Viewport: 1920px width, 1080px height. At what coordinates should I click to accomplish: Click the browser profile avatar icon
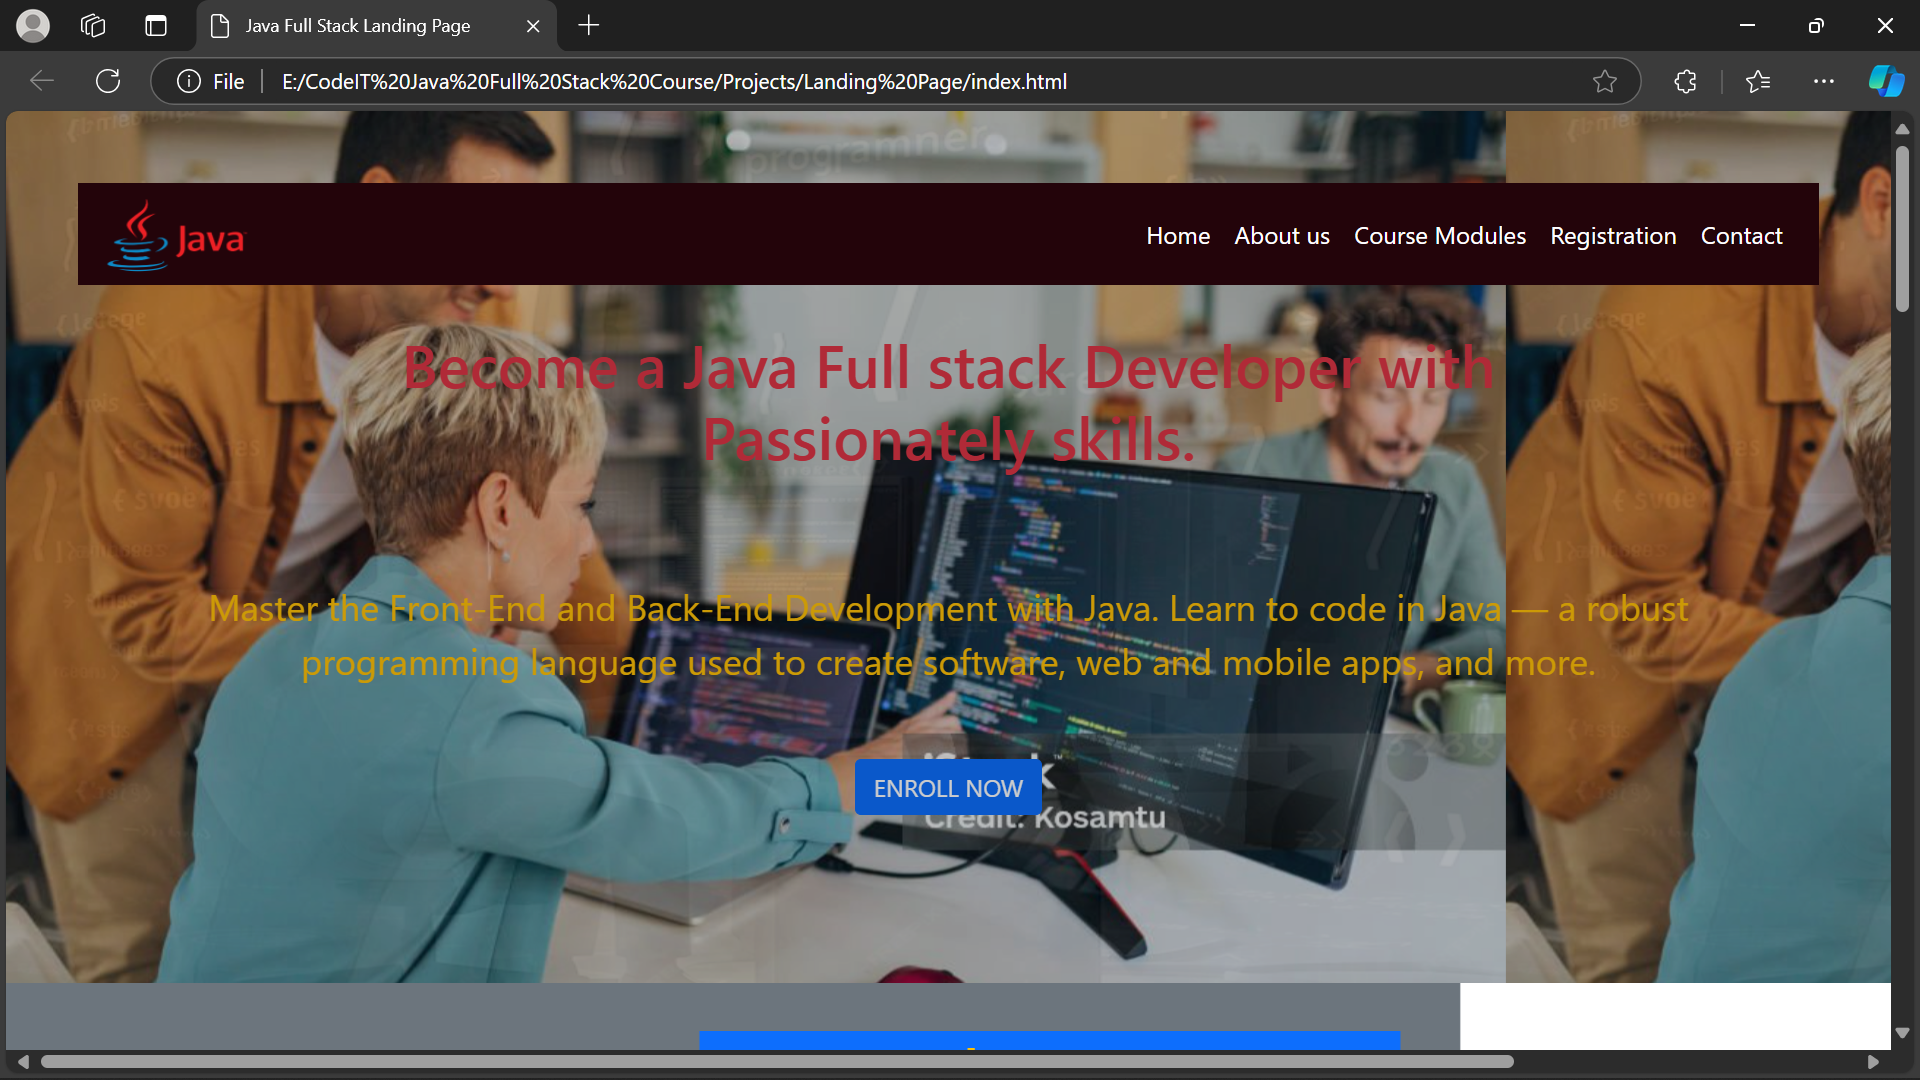tap(33, 26)
